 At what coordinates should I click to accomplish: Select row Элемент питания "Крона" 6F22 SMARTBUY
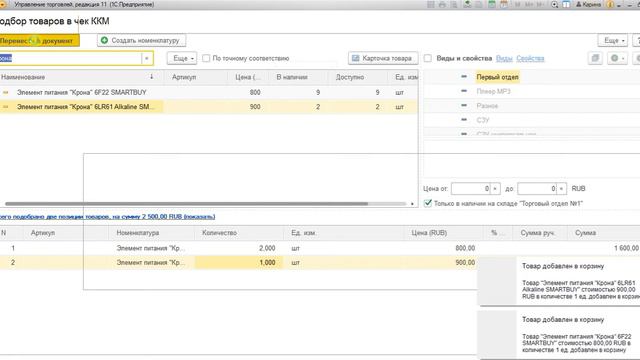tap(208, 93)
